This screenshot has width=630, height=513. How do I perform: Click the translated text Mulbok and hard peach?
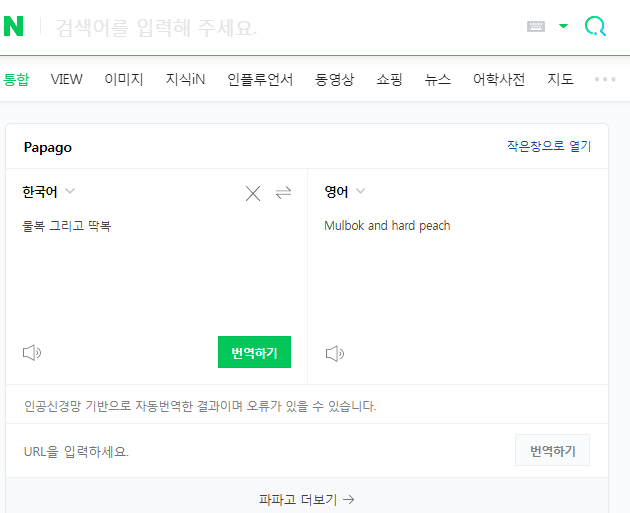[387, 226]
